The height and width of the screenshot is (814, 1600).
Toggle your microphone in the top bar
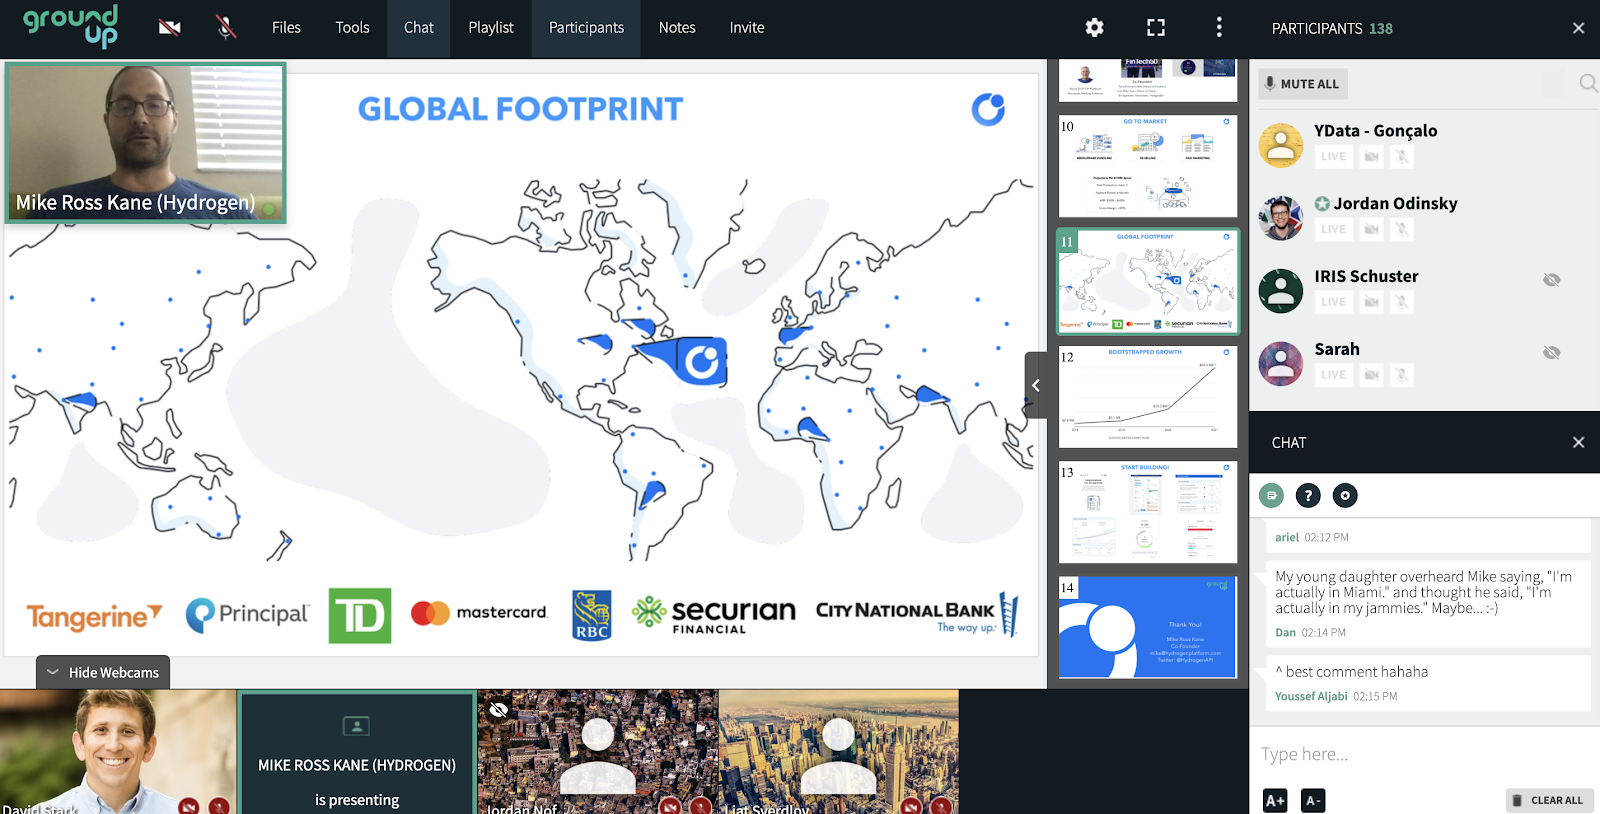227,28
